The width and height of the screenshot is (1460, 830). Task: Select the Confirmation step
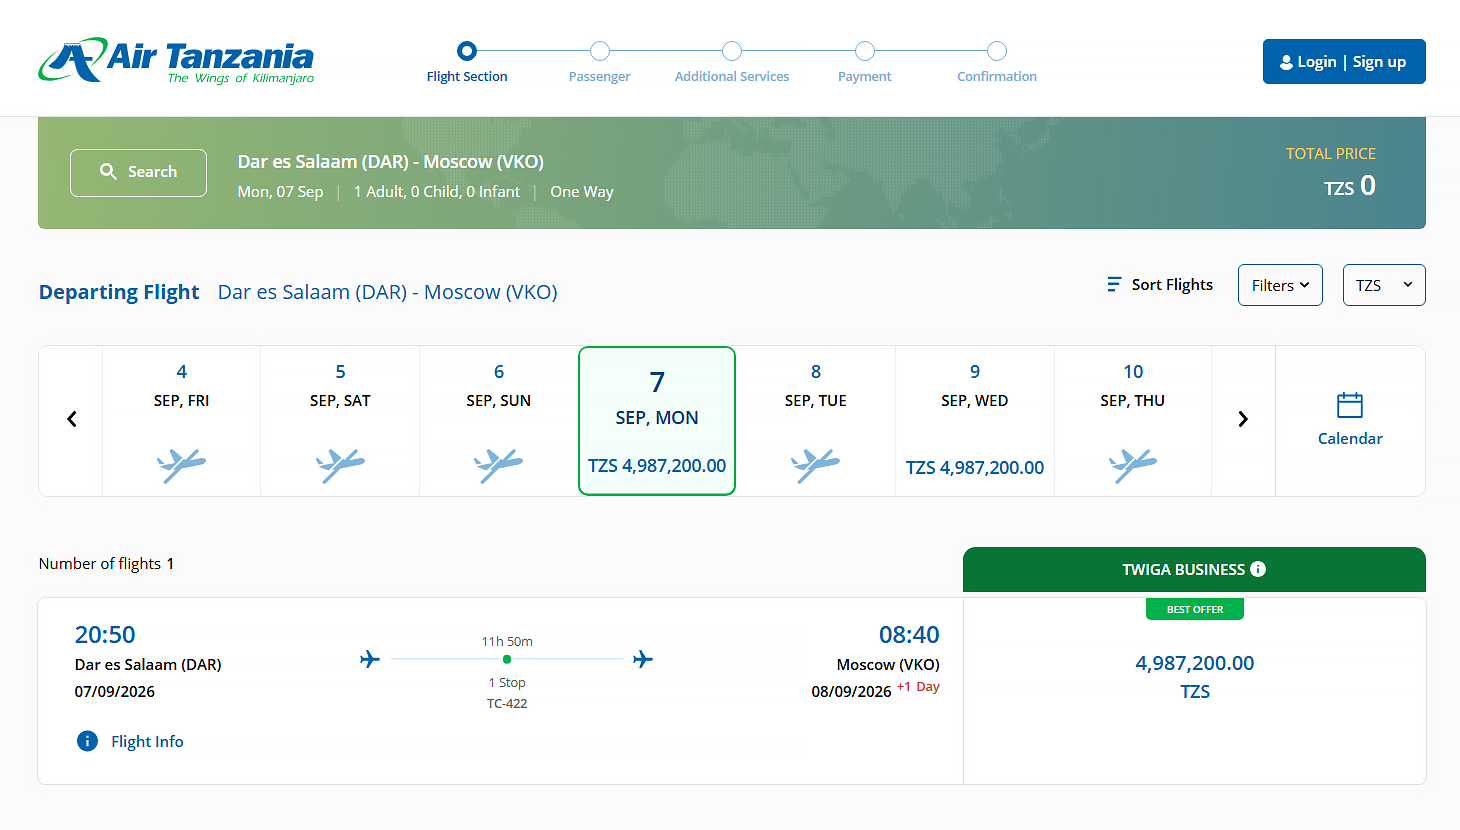997,64
